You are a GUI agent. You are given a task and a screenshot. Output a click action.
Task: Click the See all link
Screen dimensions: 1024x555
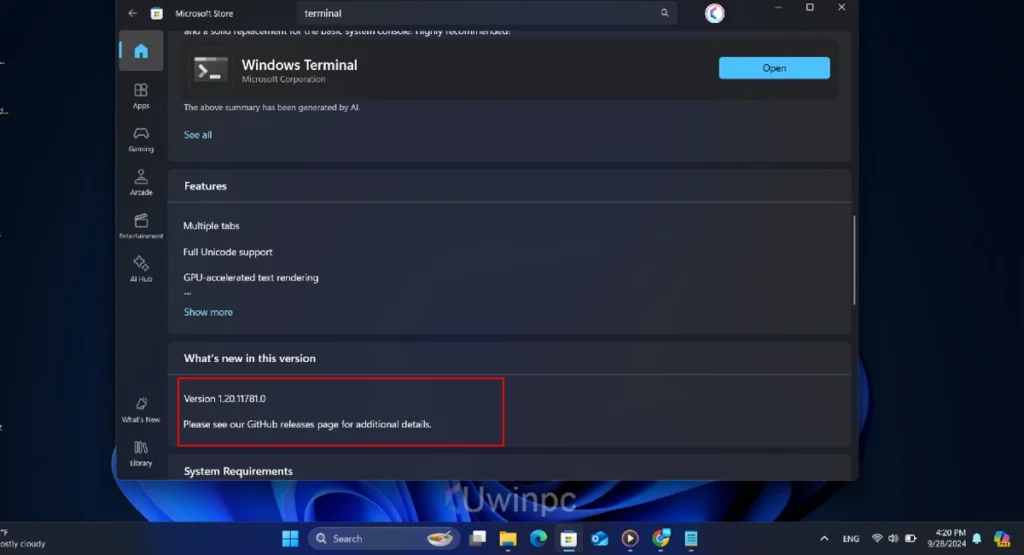point(197,135)
